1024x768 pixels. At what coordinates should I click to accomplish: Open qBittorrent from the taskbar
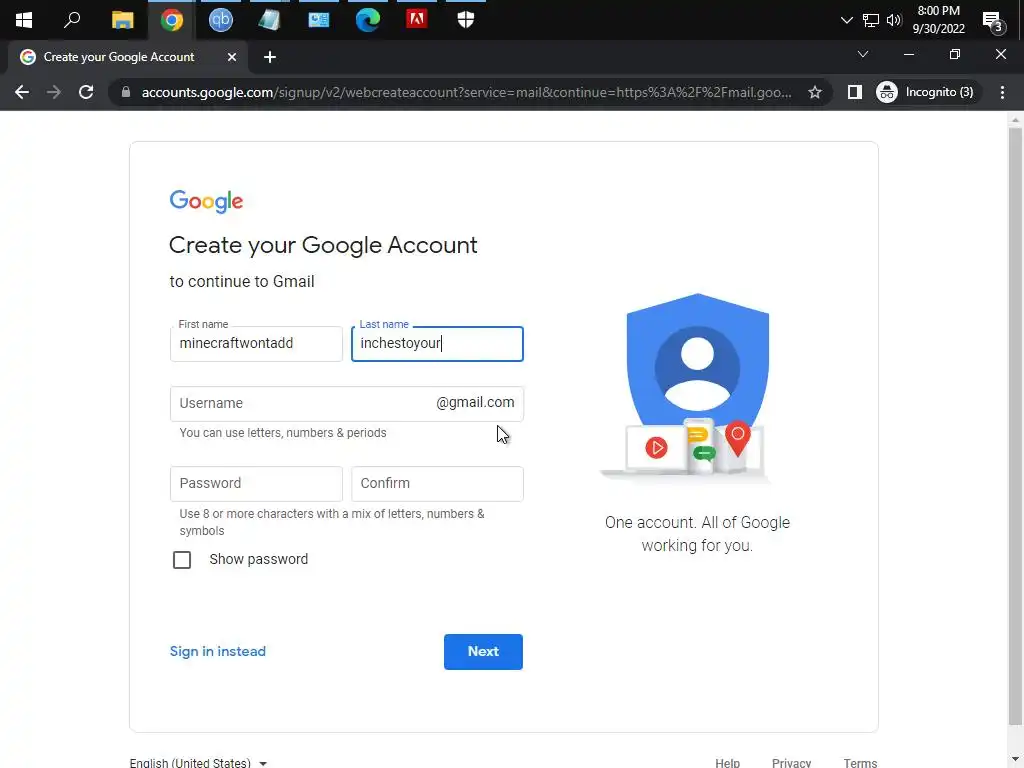[221, 20]
